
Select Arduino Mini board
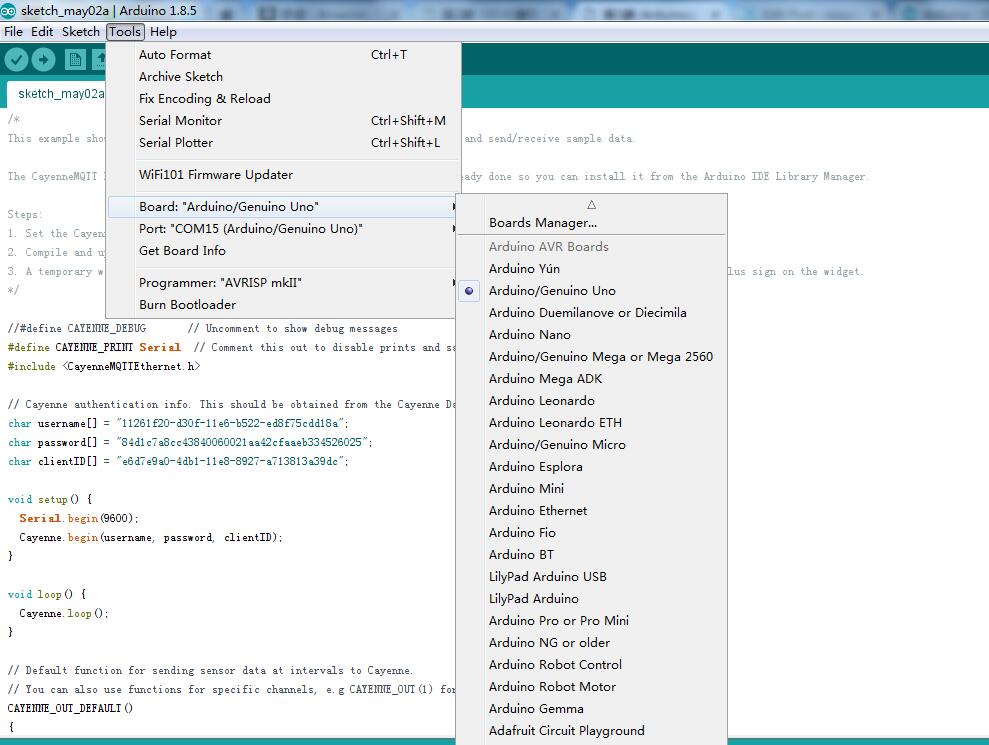tap(592, 489)
